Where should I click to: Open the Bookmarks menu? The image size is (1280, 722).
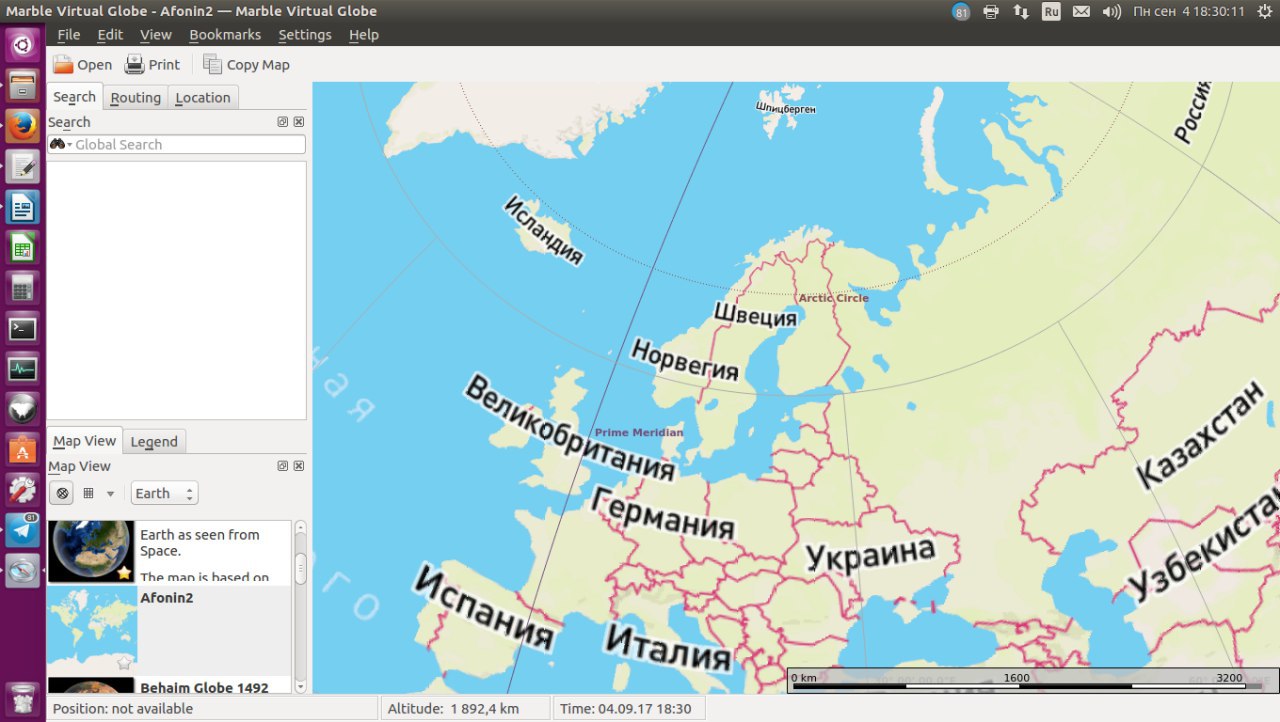point(225,34)
